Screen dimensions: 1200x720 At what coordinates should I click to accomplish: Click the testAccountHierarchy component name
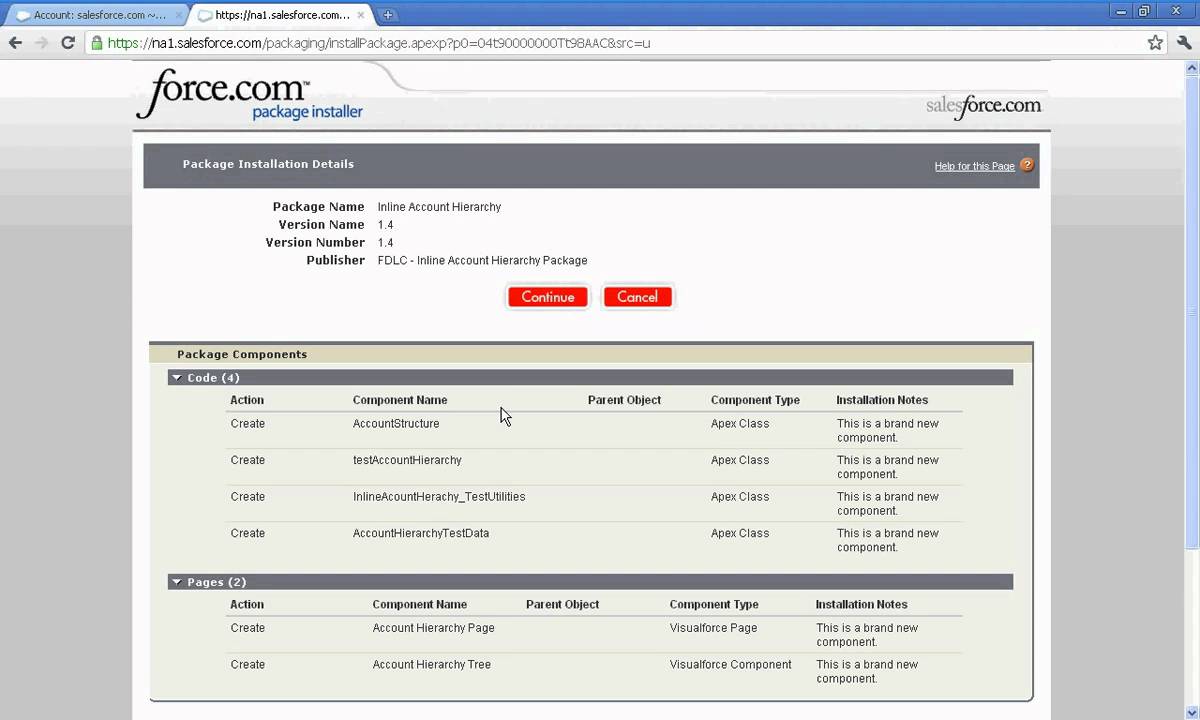coord(407,460)
